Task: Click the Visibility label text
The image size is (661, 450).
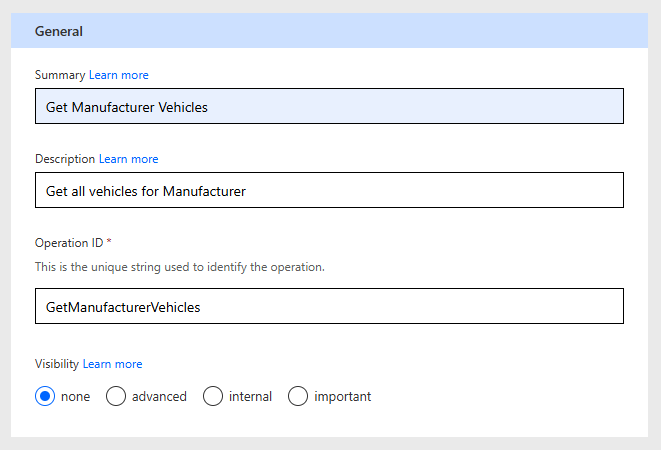Action: [x=57, y=364]
